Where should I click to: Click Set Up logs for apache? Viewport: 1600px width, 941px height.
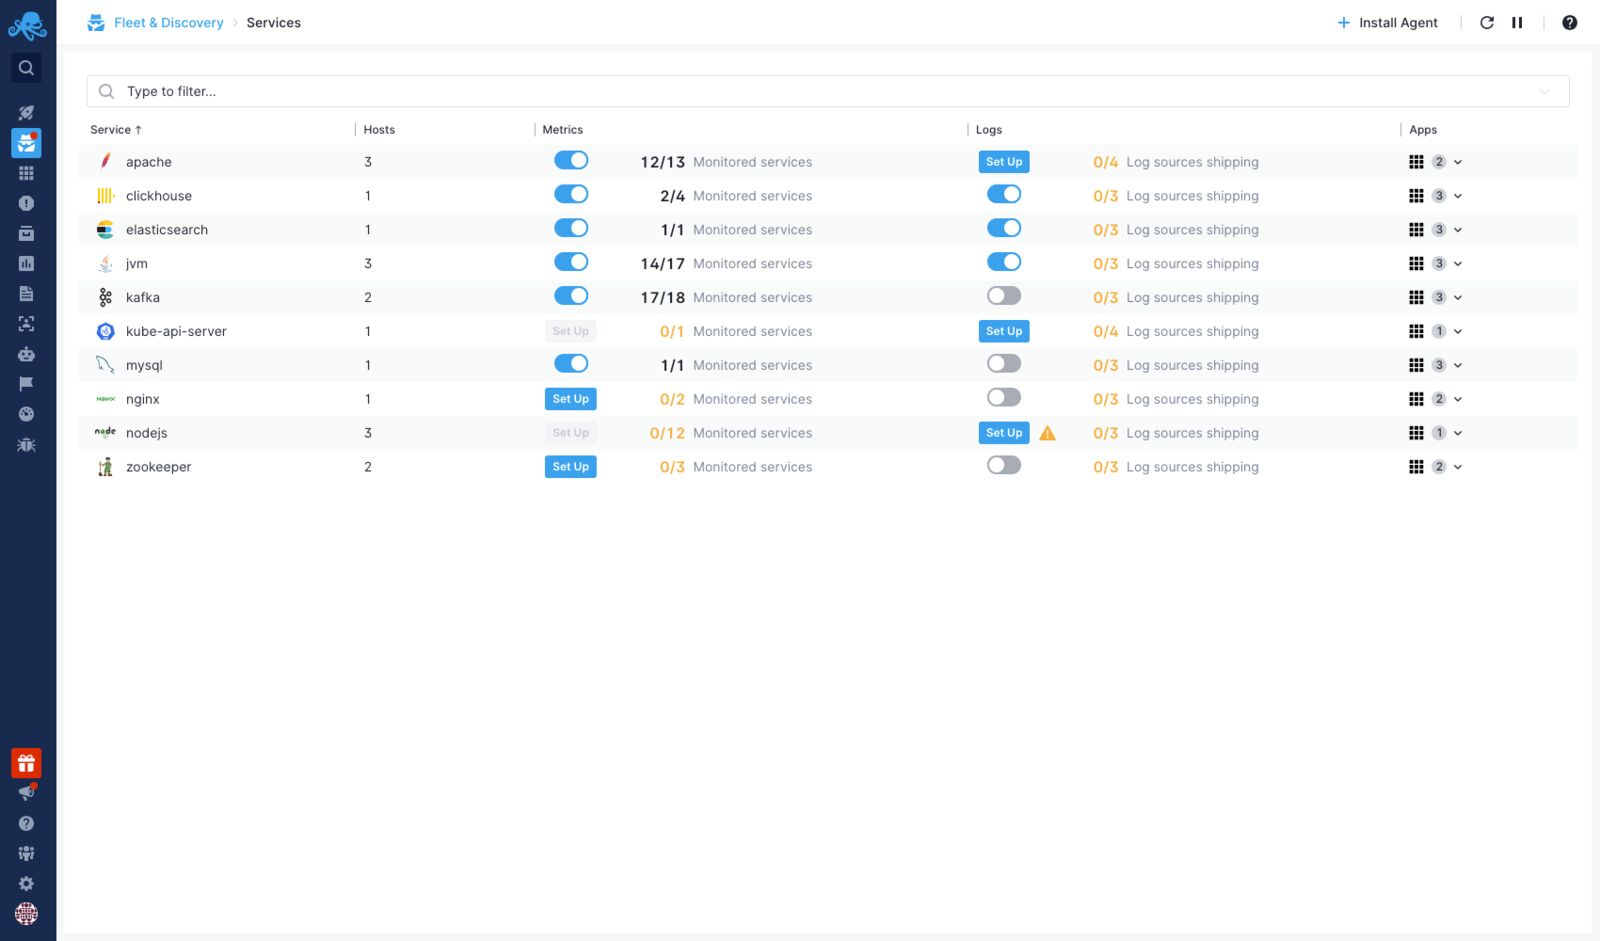(x=1004, y=162)
